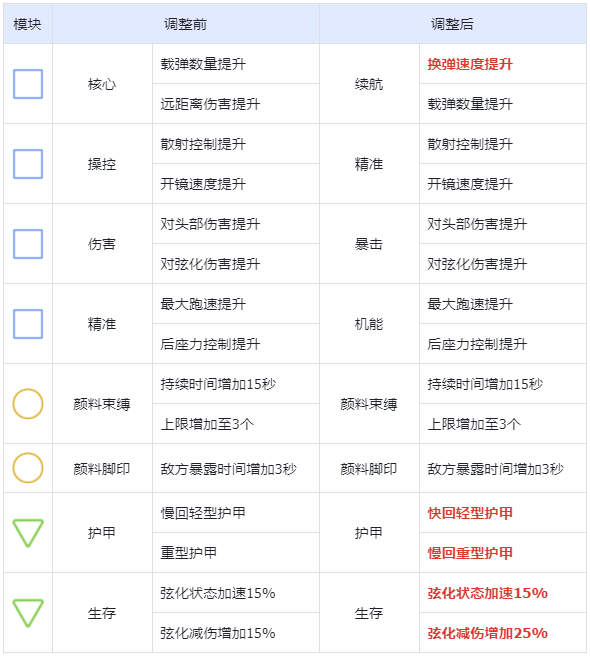Viewport: 590px width, 656px height.
Task: Select the green triangle icon beside 护甲
Action: (28, 533)
